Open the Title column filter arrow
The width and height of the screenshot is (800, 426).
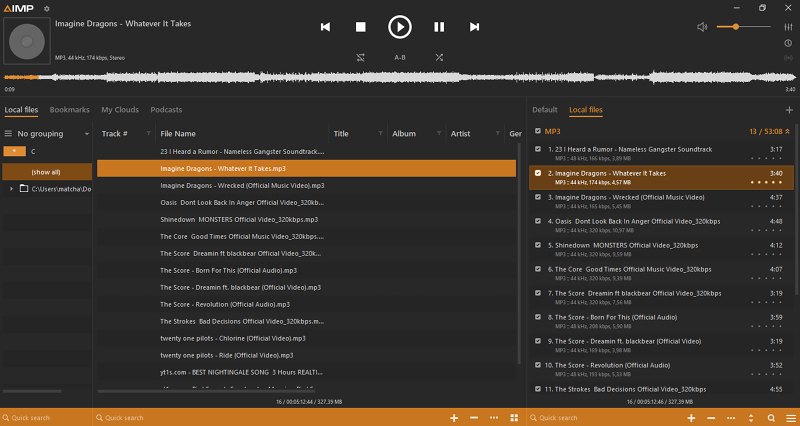tap(381, 134)
